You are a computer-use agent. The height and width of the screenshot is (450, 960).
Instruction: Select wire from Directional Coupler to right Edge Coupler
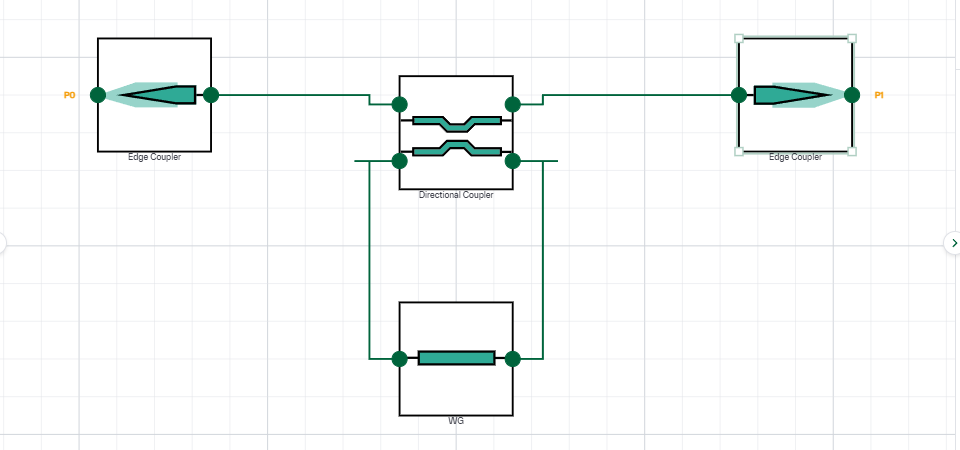(x=637, y=95)
